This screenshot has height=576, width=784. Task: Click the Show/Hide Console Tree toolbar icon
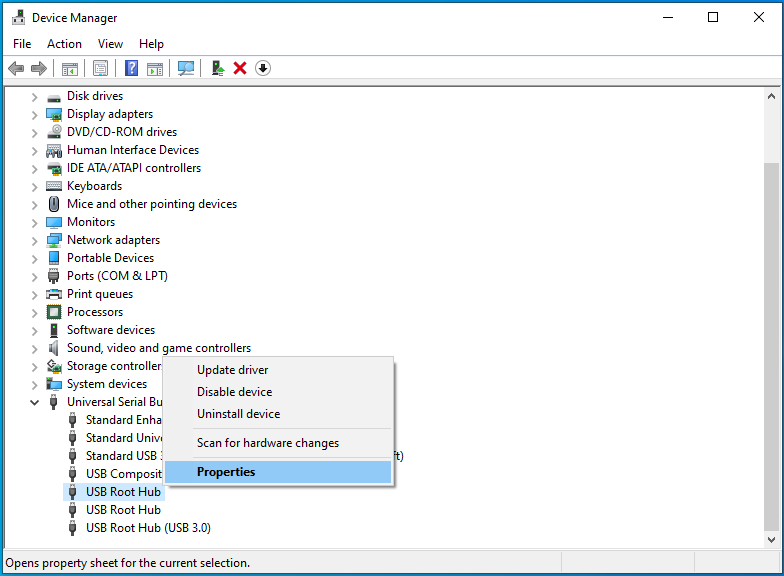(70, 68)
